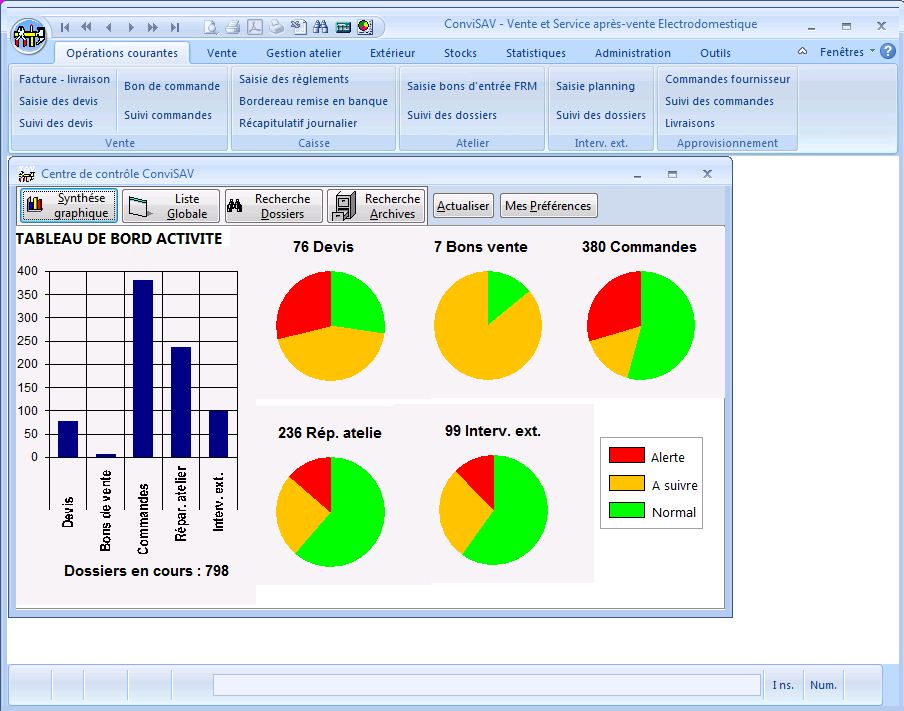Open the Stocks tab
Image resolution: width=904 pixels, height=711 pixels.
point(460,53)
